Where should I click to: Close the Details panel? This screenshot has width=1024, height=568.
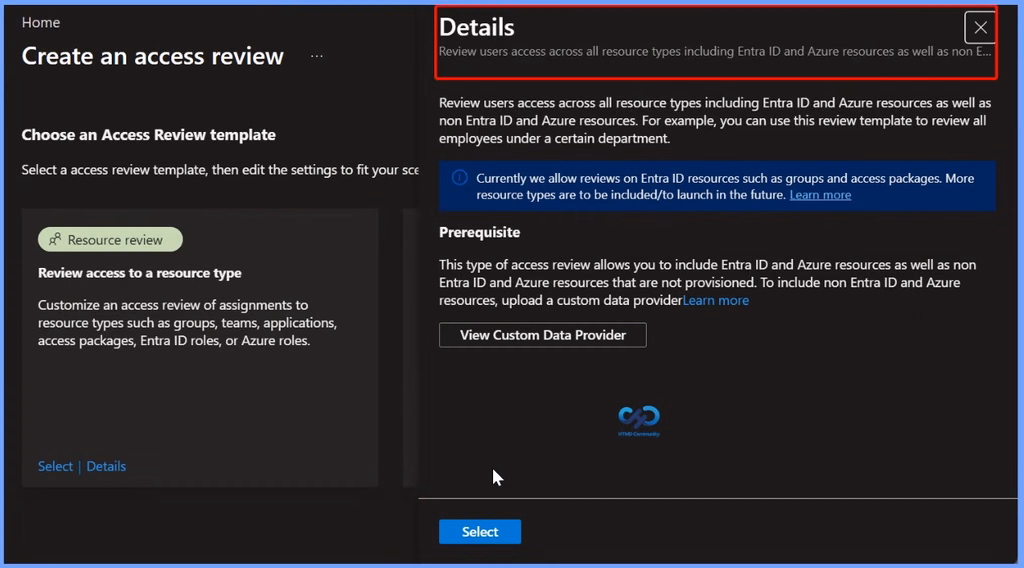980,27
